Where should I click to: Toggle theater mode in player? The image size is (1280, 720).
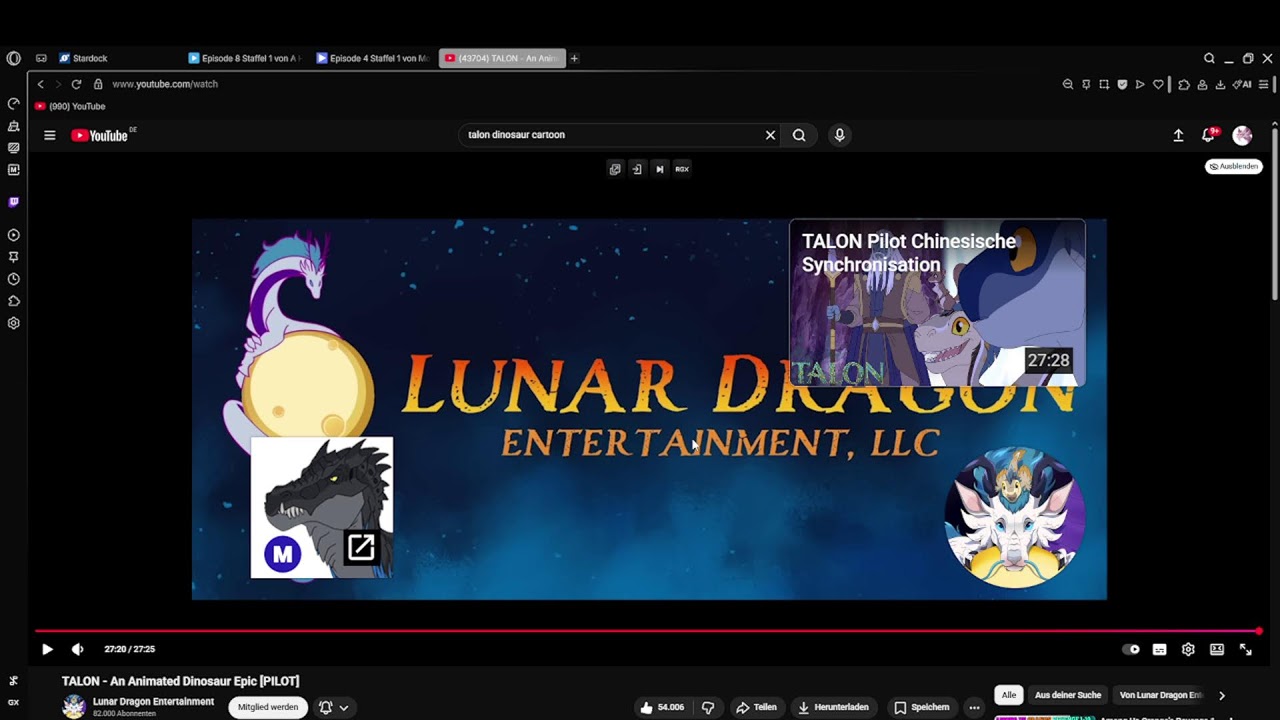(x=1217, y=649)
